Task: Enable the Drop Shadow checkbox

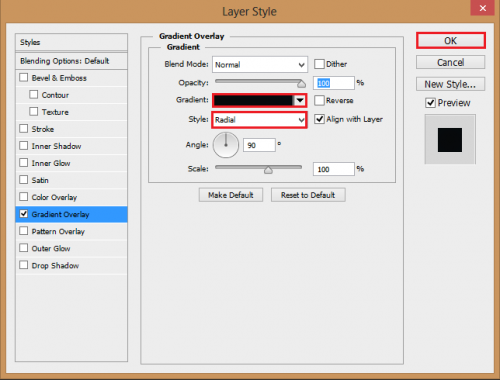Action: 24,265
